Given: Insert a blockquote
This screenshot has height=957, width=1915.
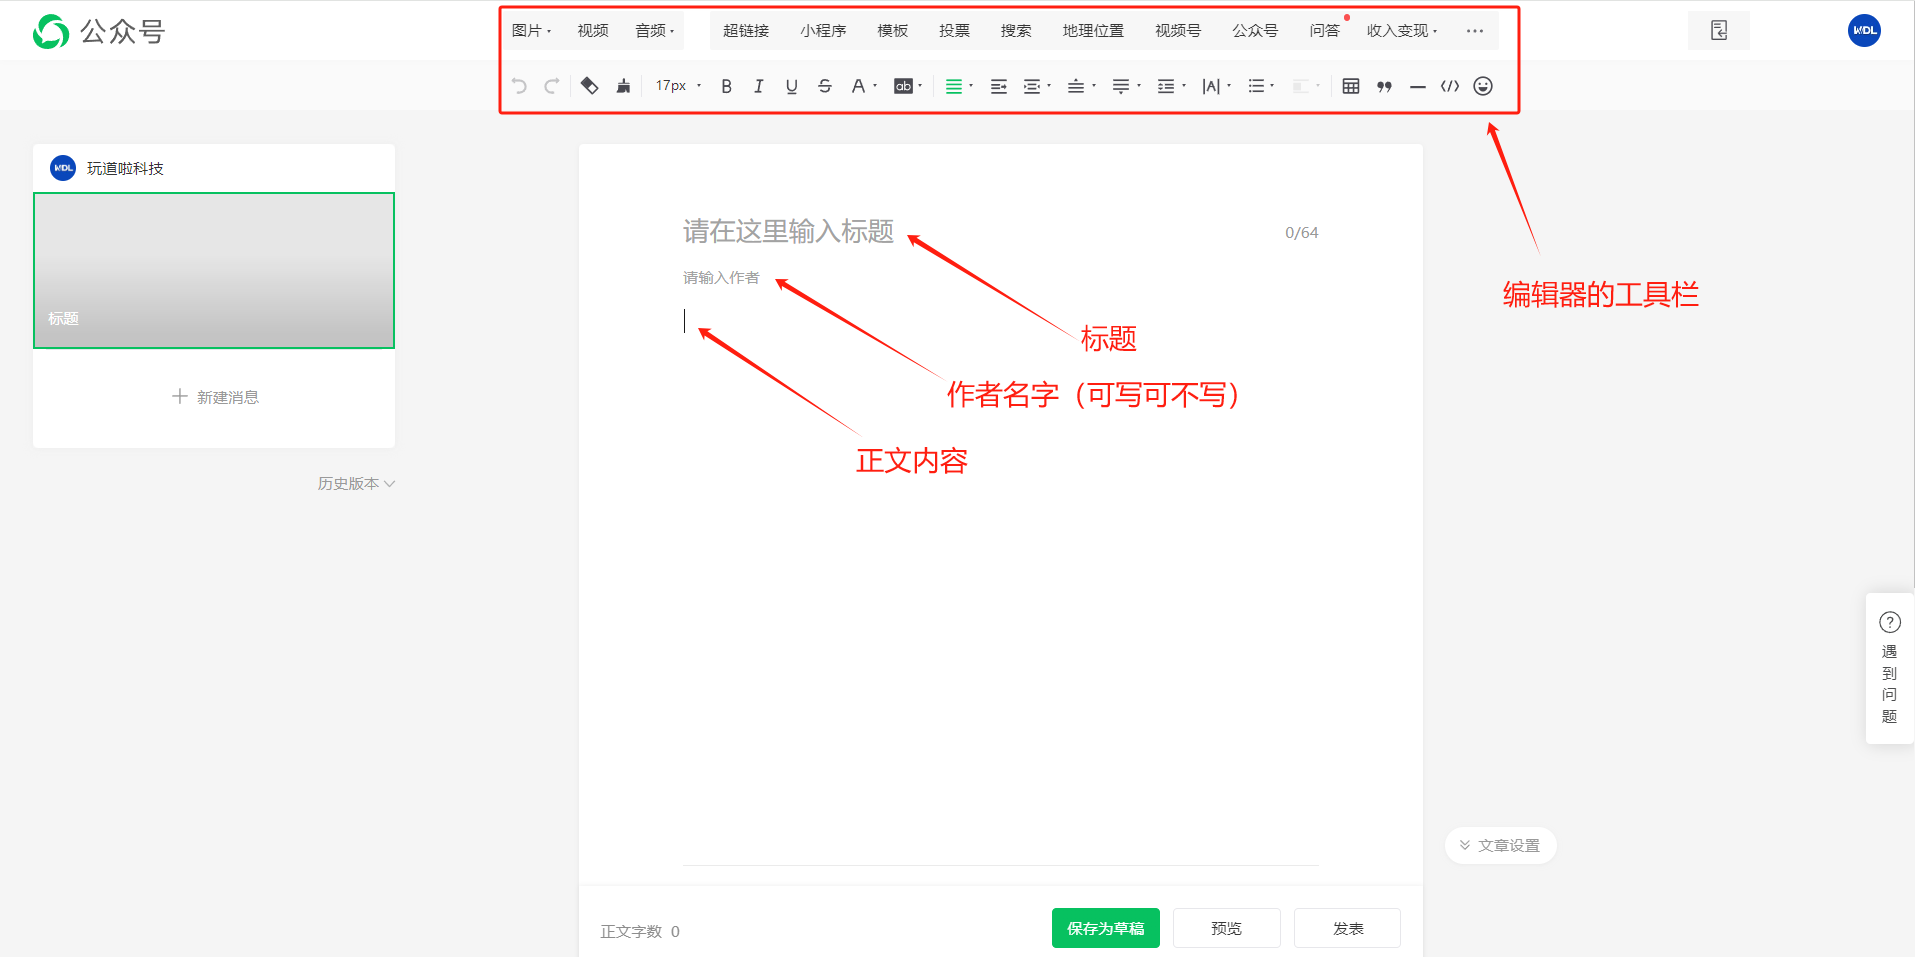Looking at the screenshot, I should point(1384,86).
